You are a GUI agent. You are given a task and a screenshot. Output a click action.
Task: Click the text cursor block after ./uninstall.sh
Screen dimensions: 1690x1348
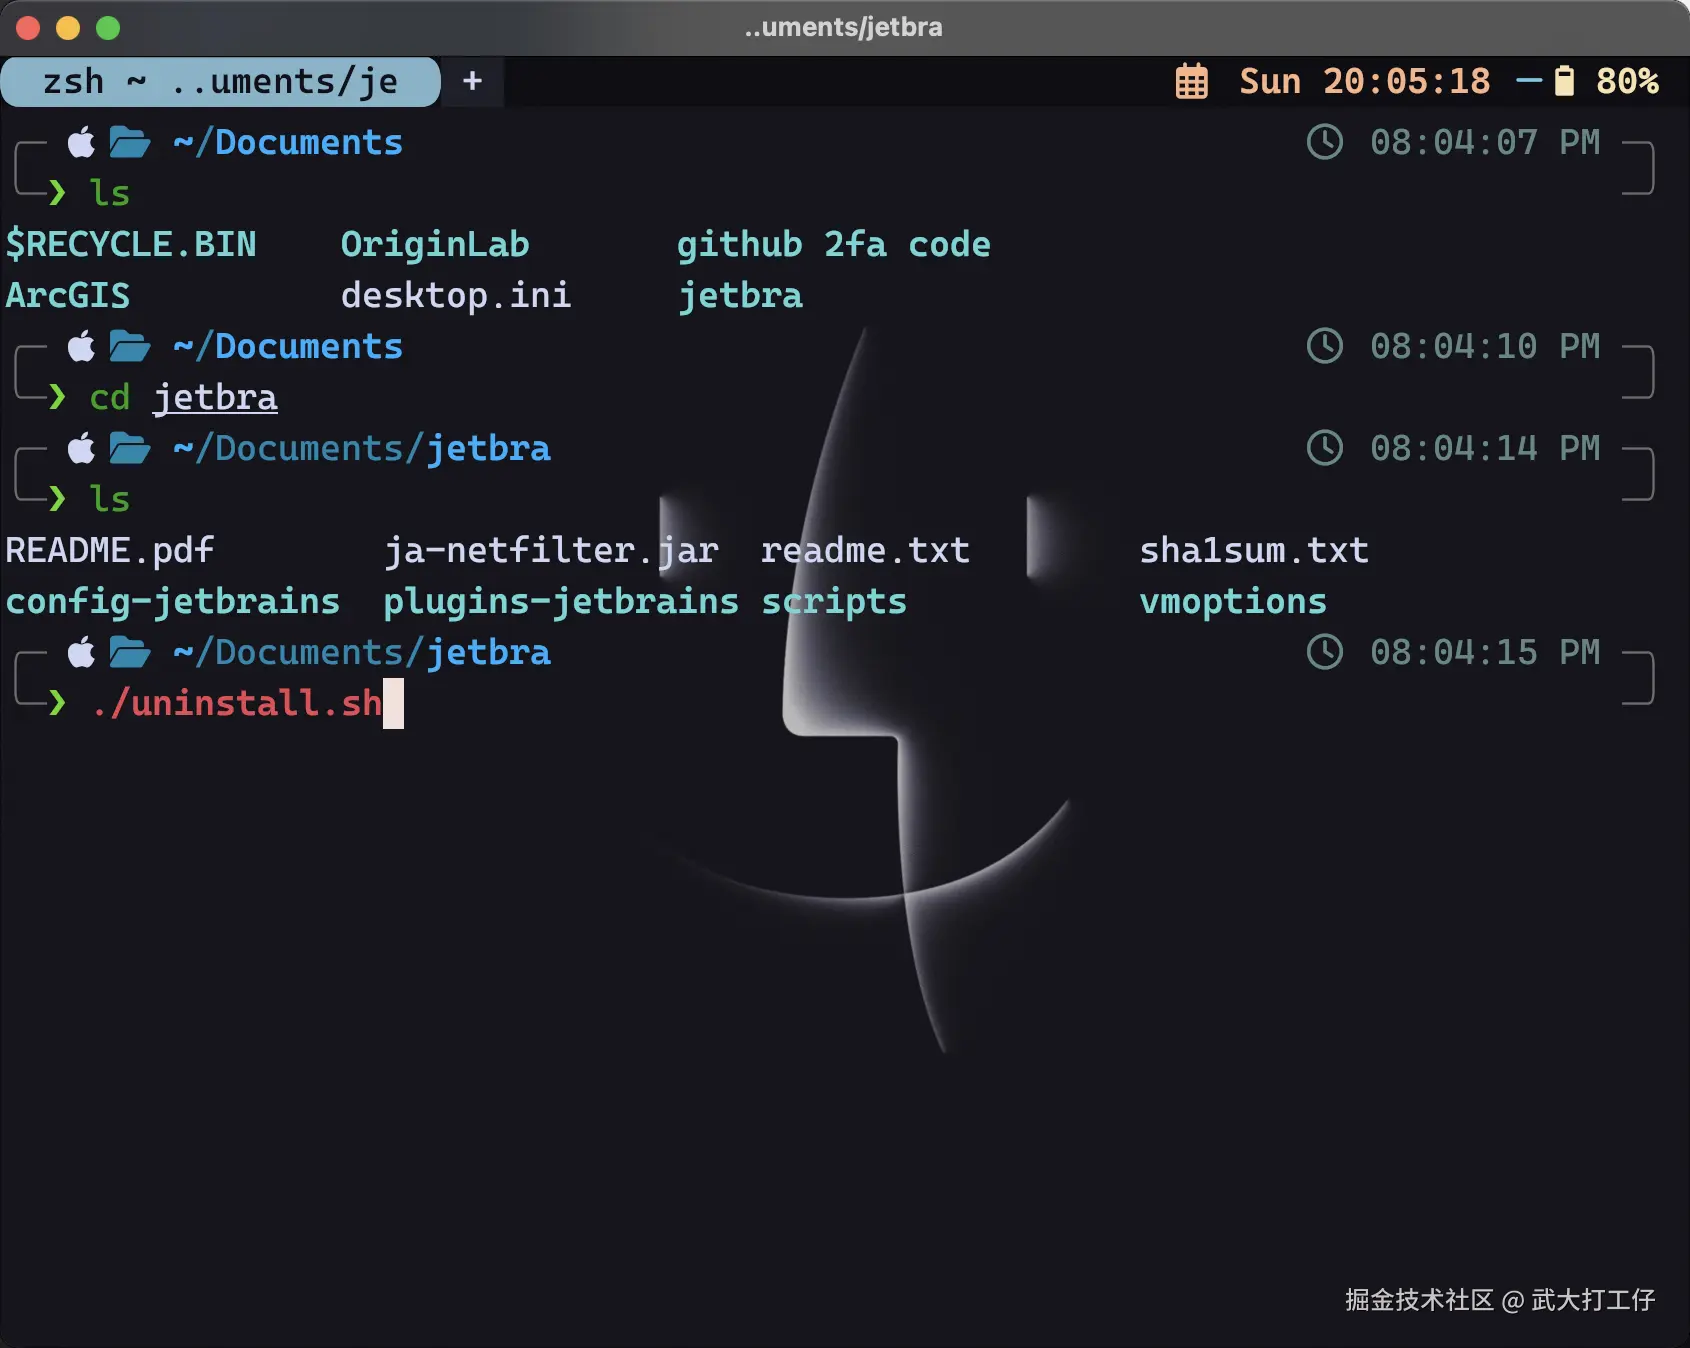[393, 703]
